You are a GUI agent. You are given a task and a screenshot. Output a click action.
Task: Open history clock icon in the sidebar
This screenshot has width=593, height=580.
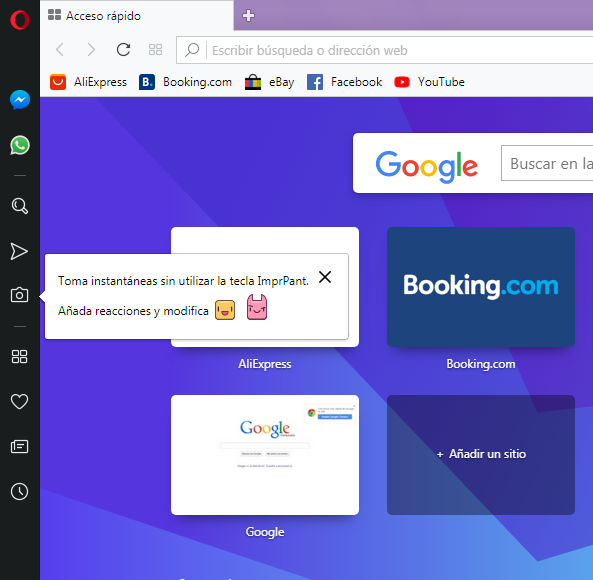[19, 492]
